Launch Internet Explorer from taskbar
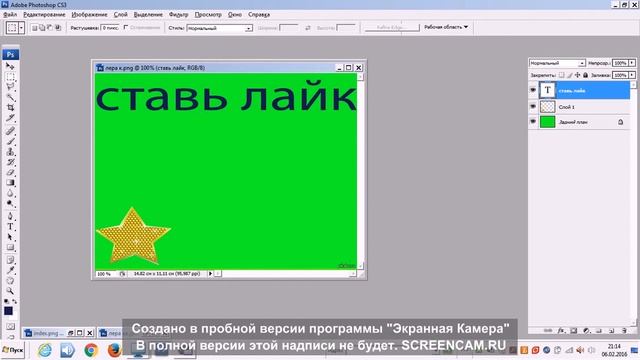Screen dimensions: 640x360 tap(45, 350)
